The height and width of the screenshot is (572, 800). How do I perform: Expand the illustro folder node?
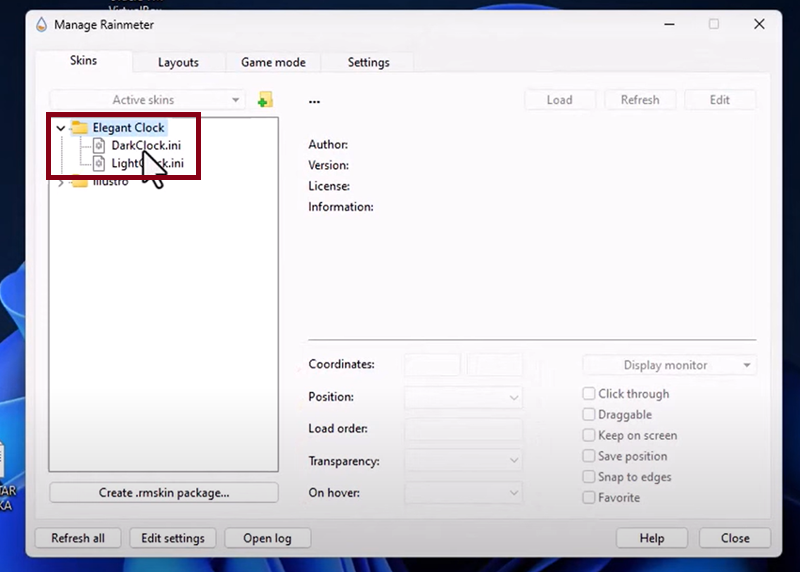click(61, 182)
